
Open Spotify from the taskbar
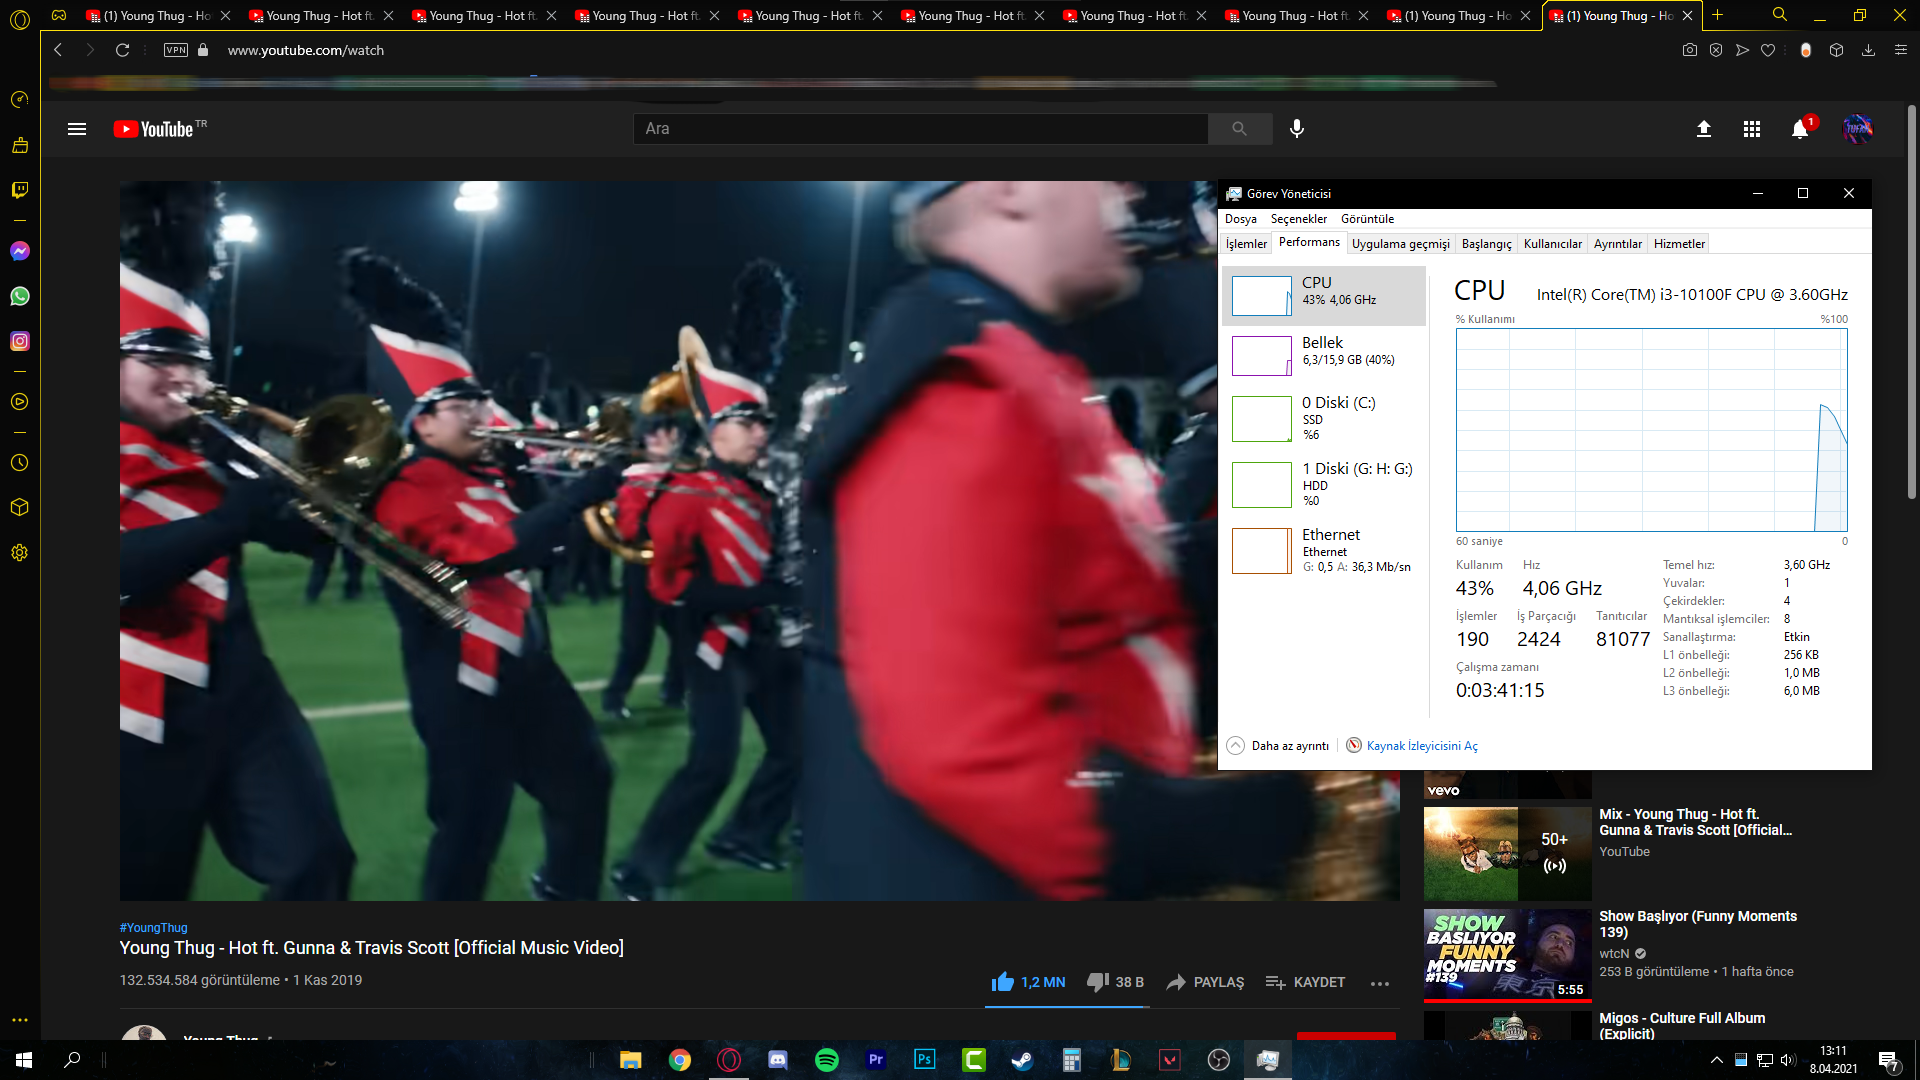tap(827, 1060)
